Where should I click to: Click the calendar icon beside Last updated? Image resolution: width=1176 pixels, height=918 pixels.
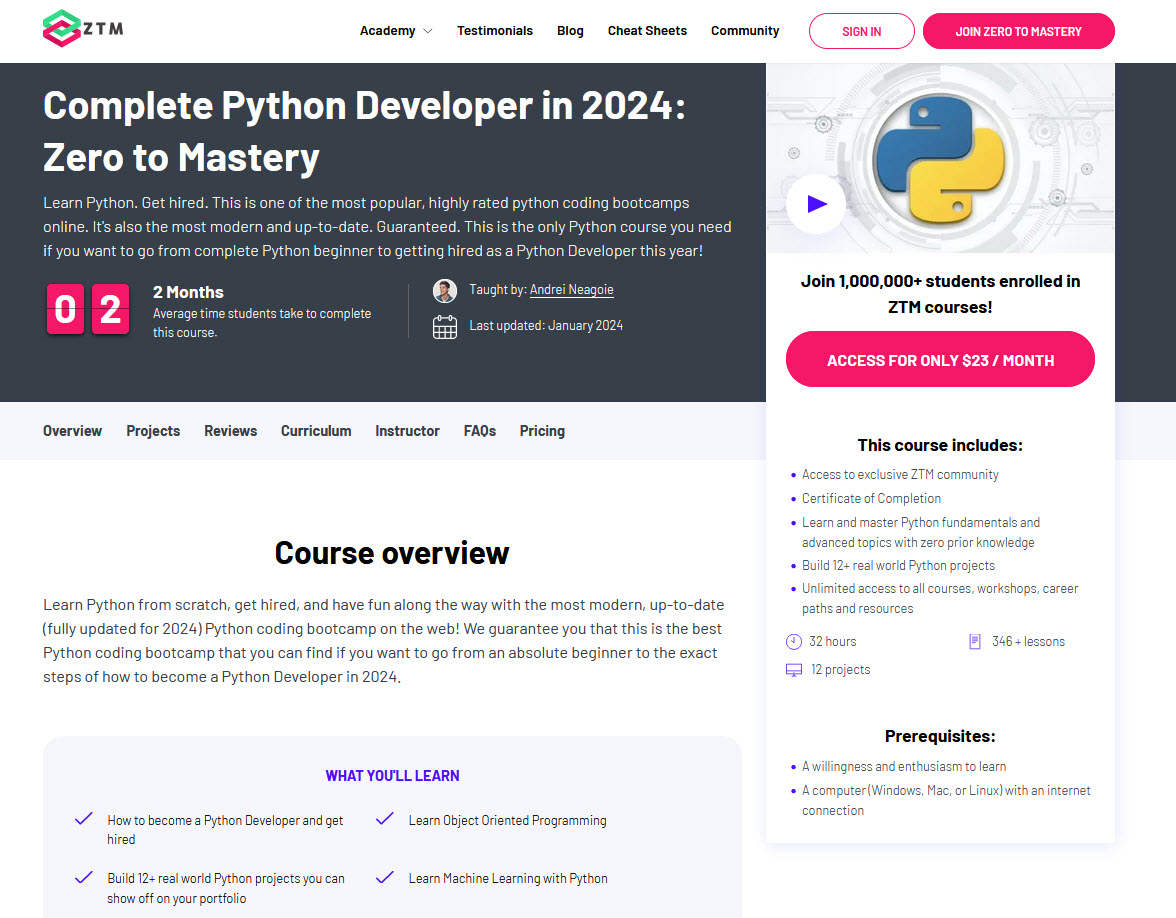pyautogui.click(x=445, y=327)
